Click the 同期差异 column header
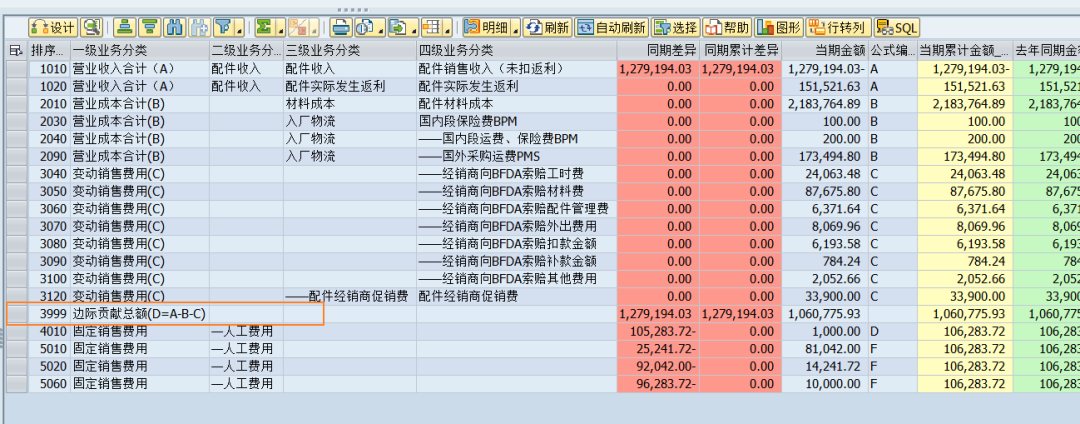Image resolution: width=1080 pixels, height=424 pixels. click(658, 50)
